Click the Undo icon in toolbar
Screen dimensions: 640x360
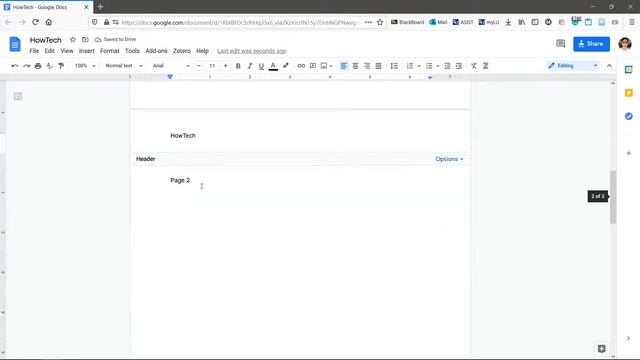[15, 66]
